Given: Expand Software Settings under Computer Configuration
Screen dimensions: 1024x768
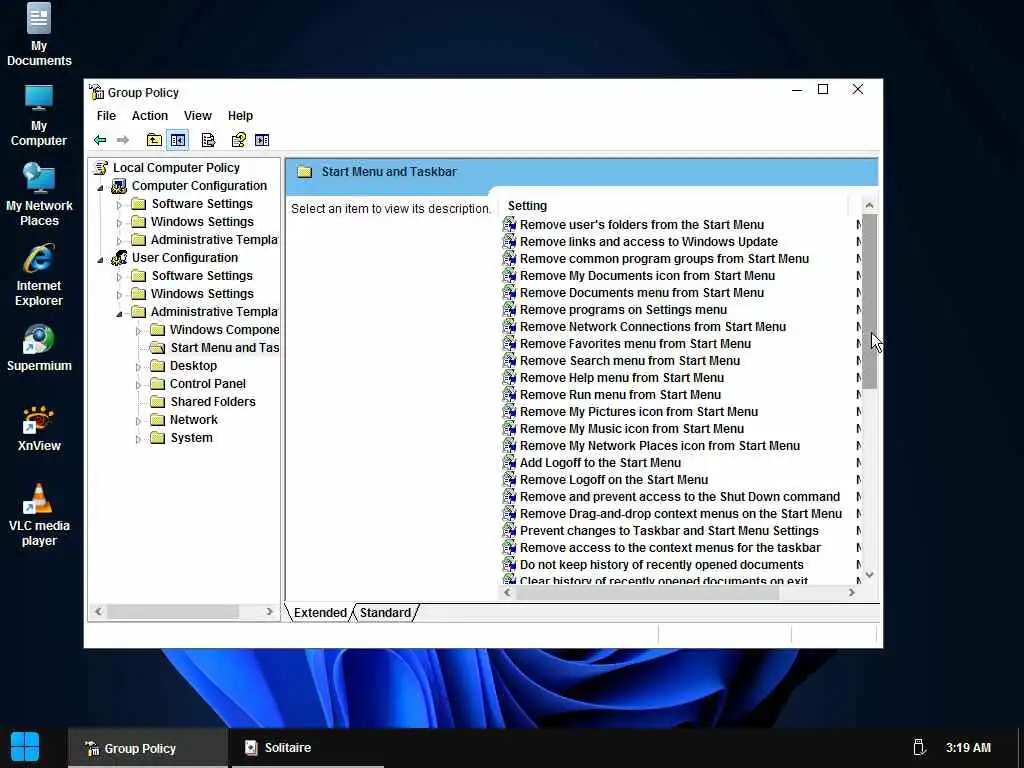Looking at the screenshot, I should click(x=119, y=205).
